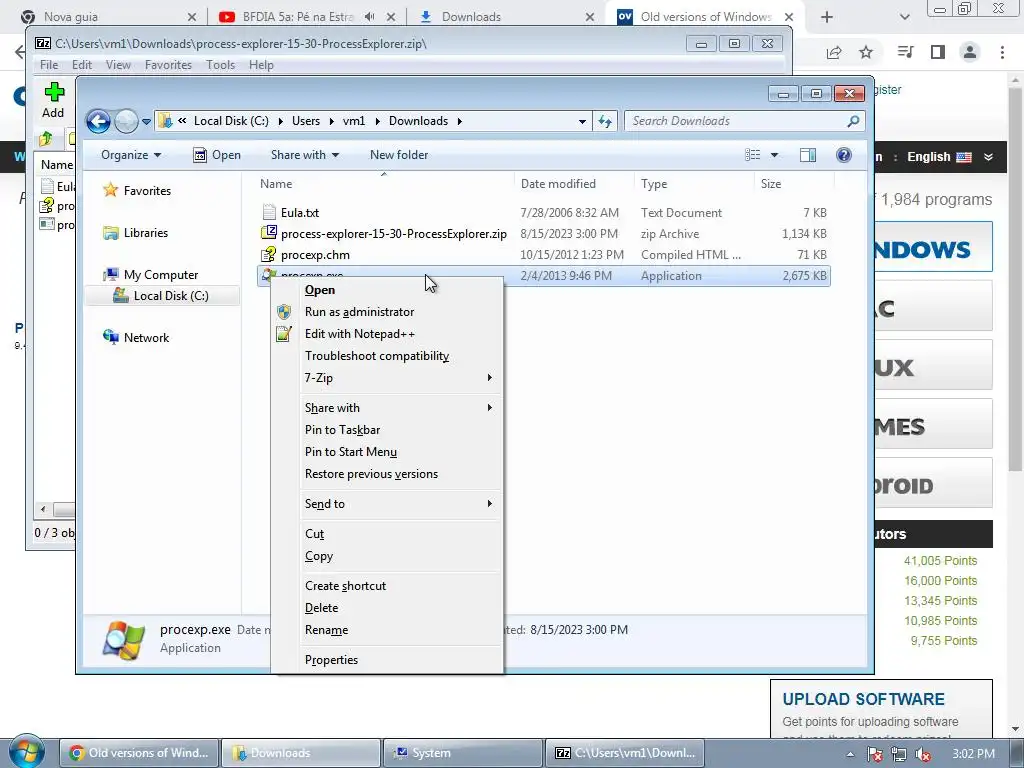The width and height of the screenshot is (1024, 768).
Task: Open 7-Zip Favorites menu
Action: [x=168, y=65]
